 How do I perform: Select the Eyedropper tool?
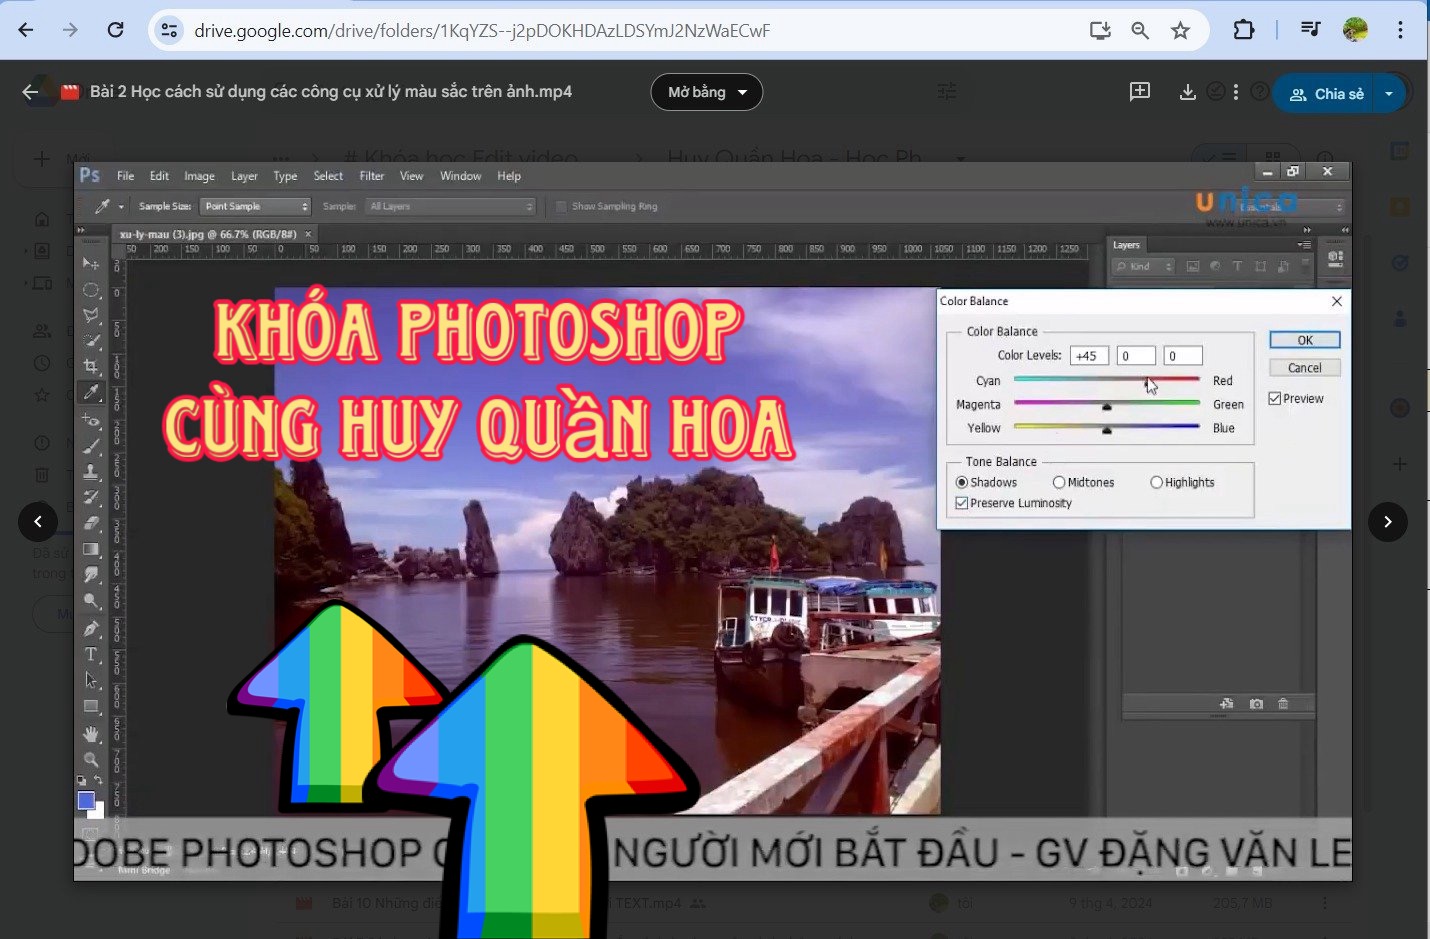[x=91, y=392]
